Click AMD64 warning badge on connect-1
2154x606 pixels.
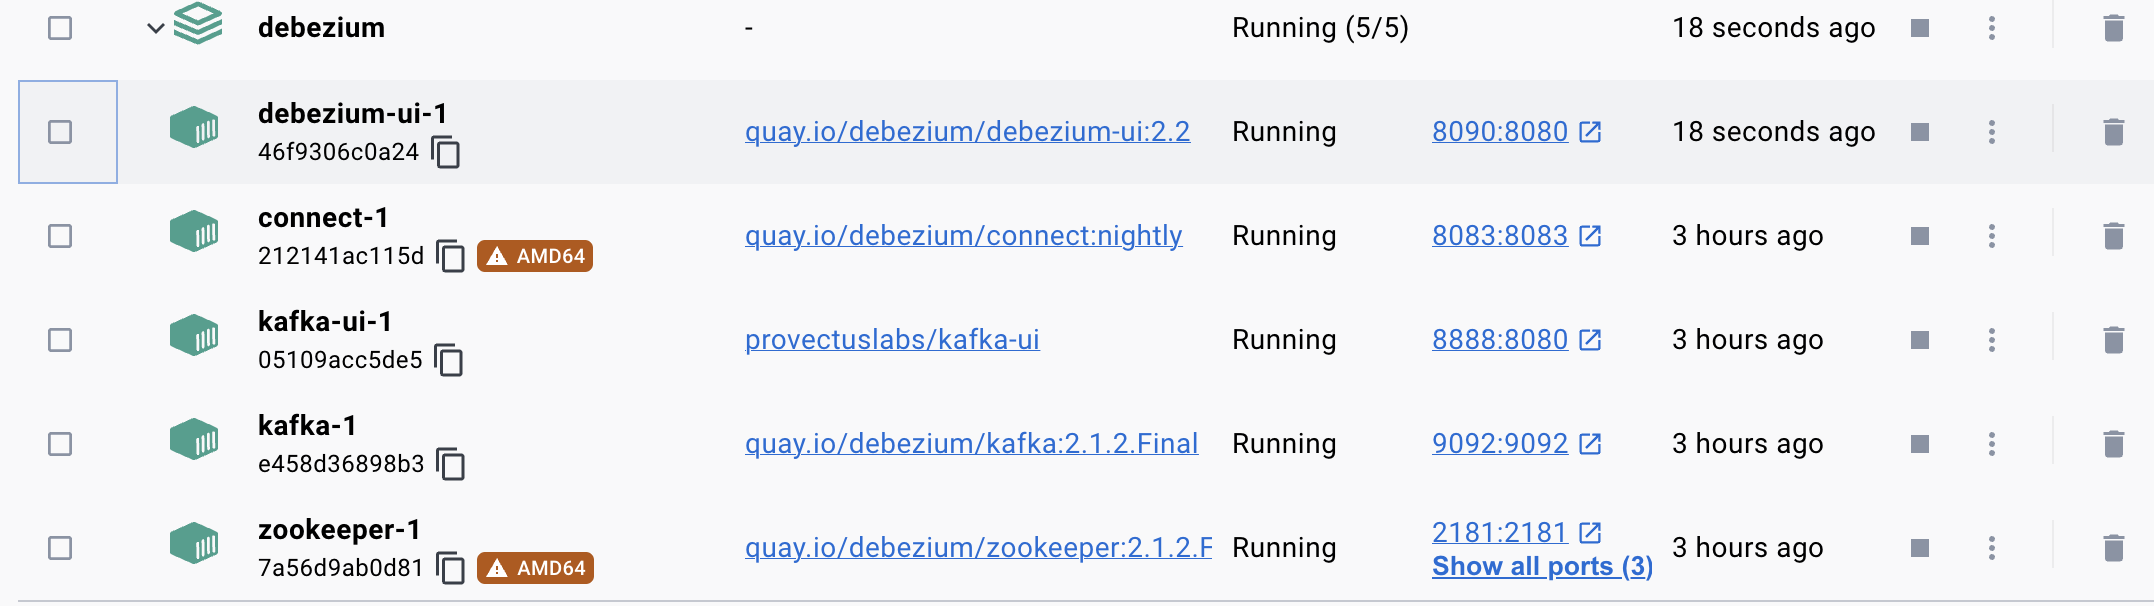click(535, 257)
